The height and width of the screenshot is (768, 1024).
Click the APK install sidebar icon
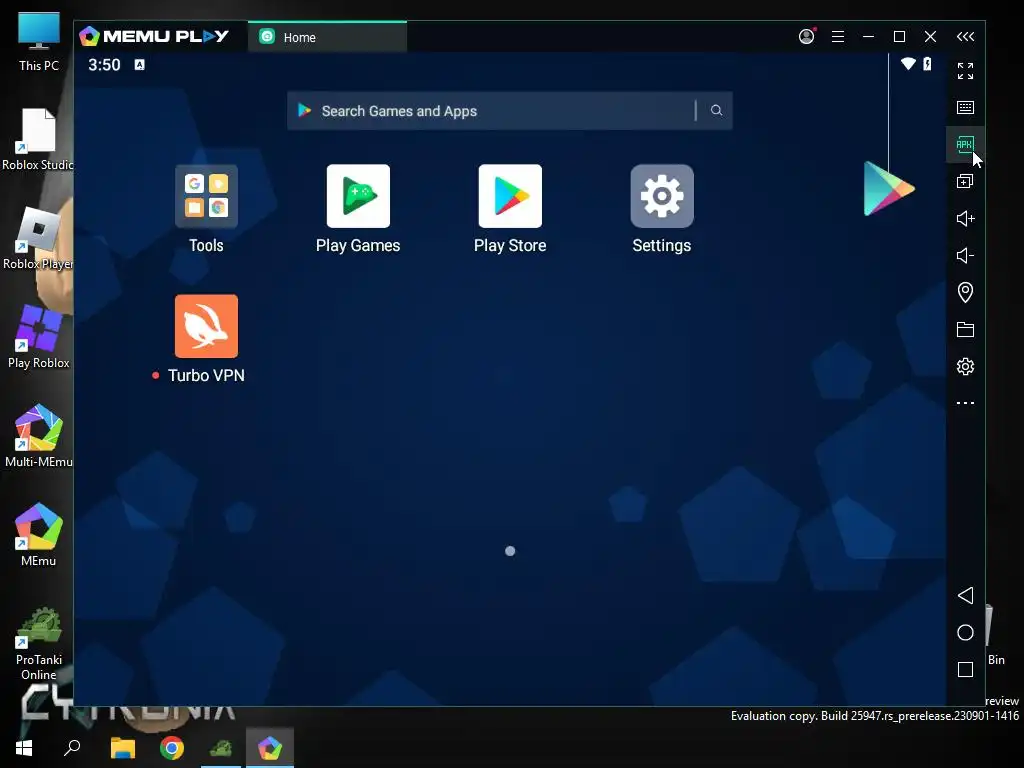tap(965, 144)
